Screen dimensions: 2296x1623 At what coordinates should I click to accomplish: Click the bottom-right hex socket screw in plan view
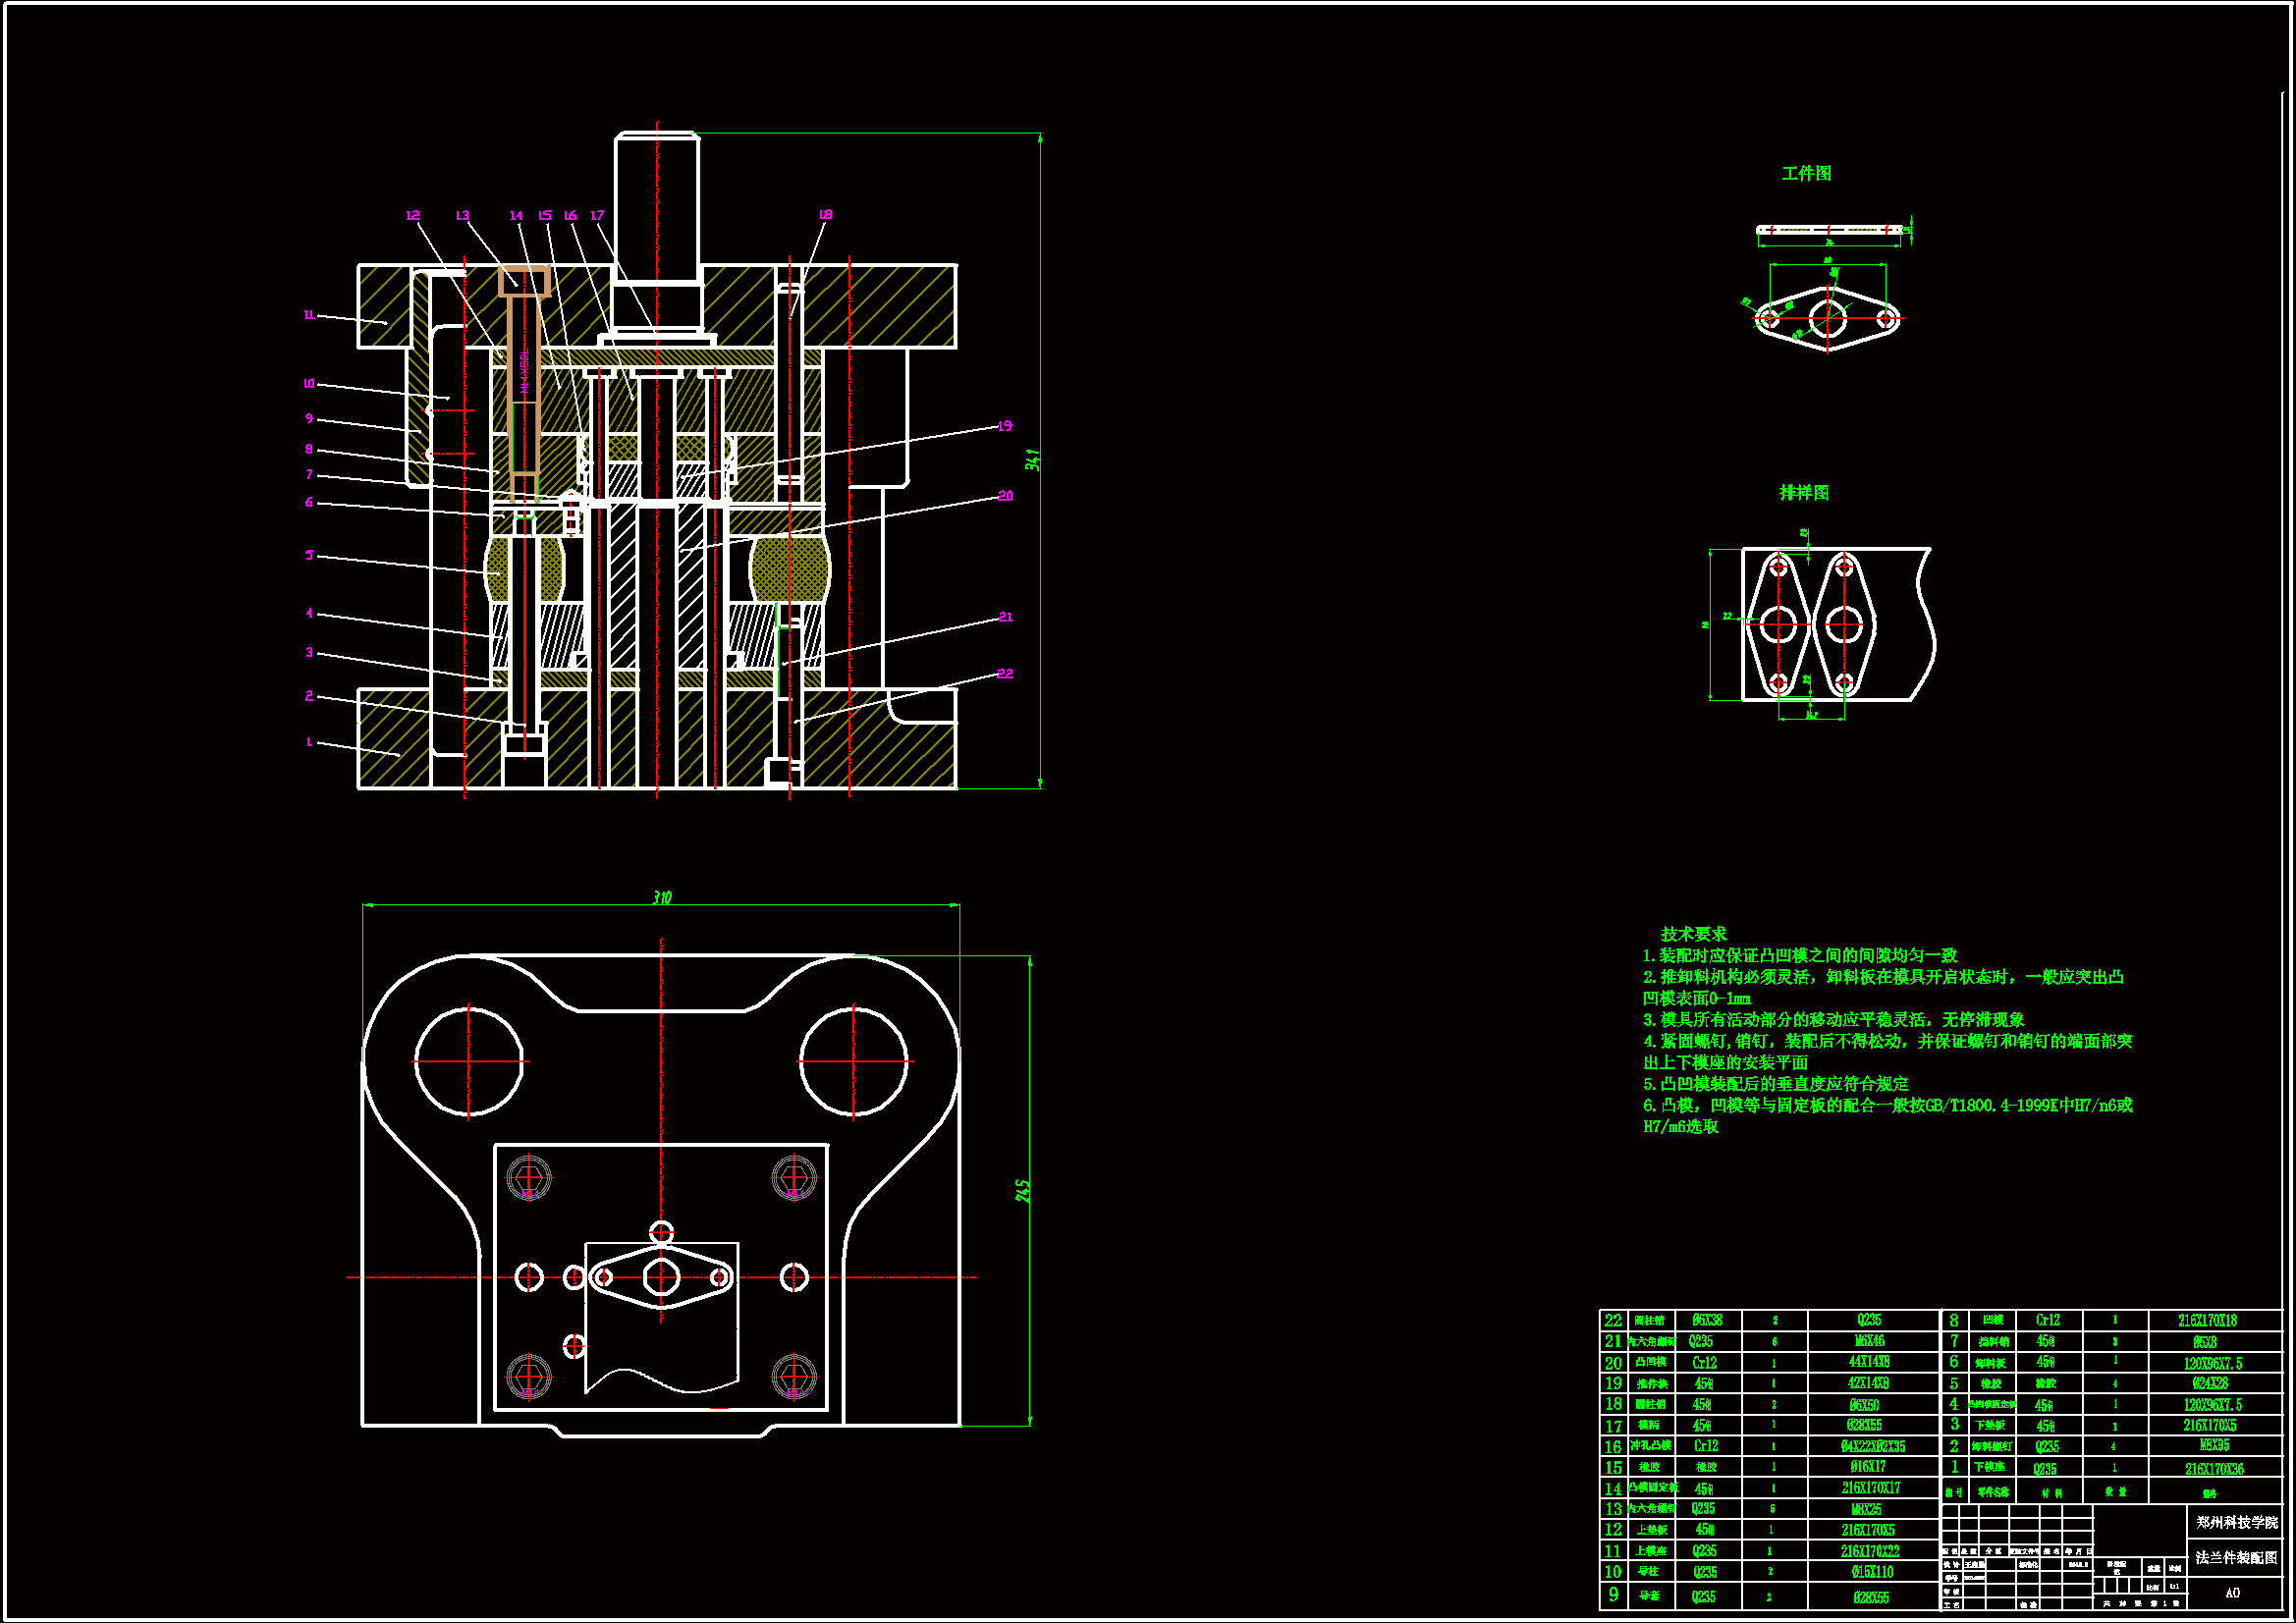pyautogui.click(x=794, y=1376)
